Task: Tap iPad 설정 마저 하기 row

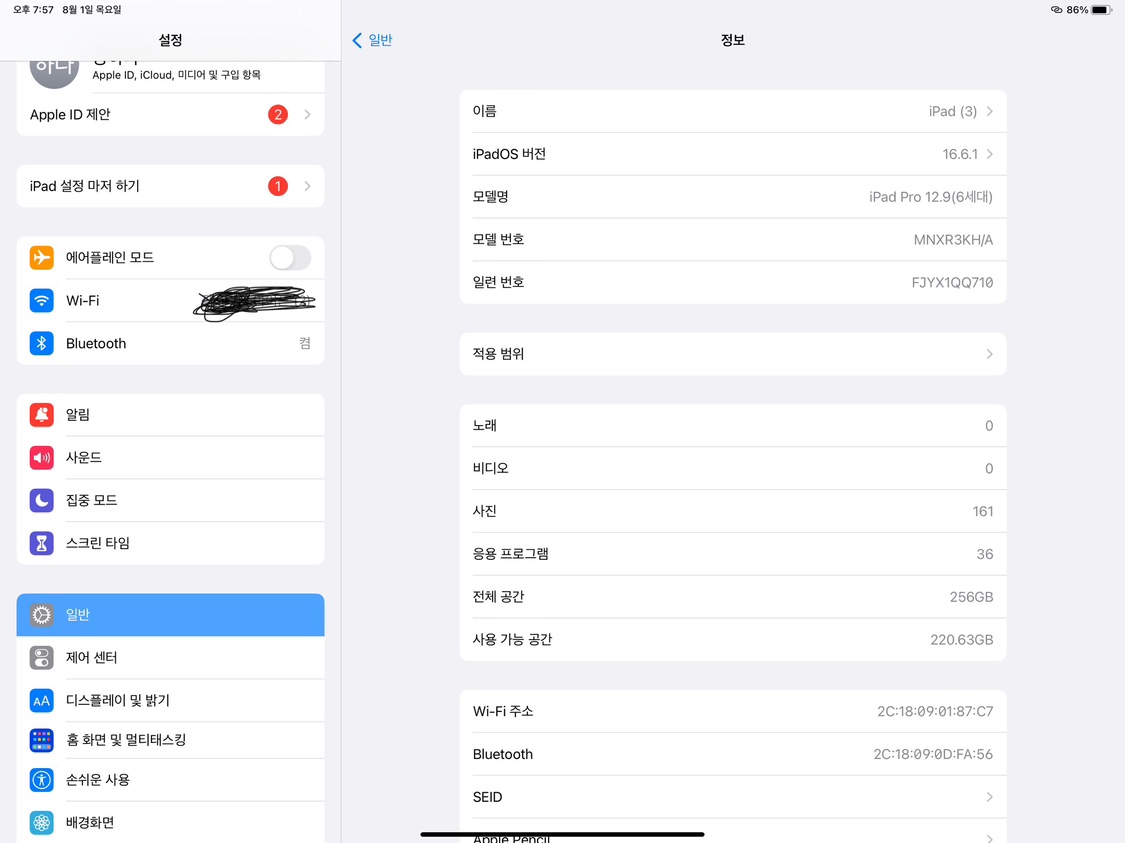Action: [x=170, y=186]
